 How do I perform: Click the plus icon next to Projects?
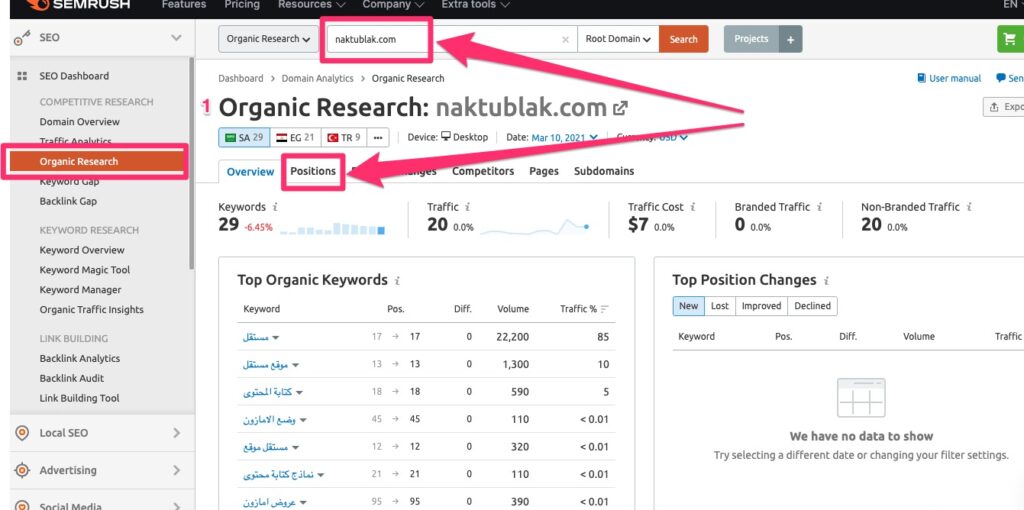click(790, 39)
